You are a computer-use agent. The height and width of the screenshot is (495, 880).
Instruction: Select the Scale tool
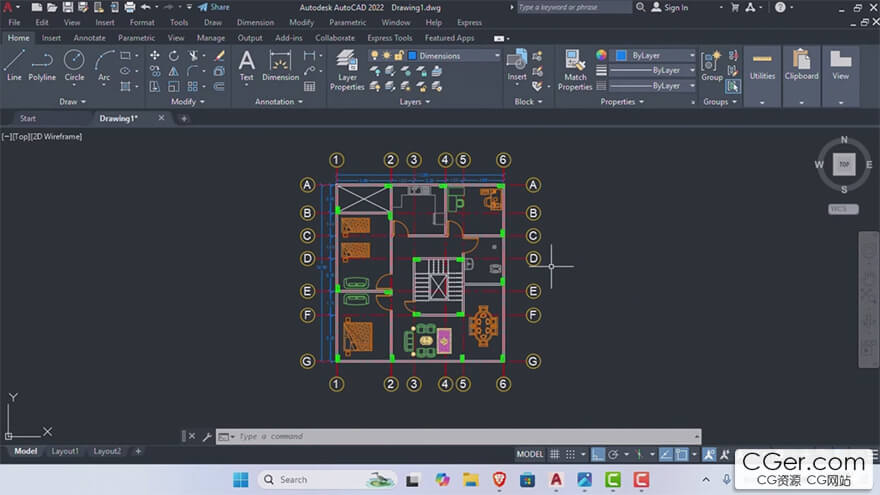(174, 86)
